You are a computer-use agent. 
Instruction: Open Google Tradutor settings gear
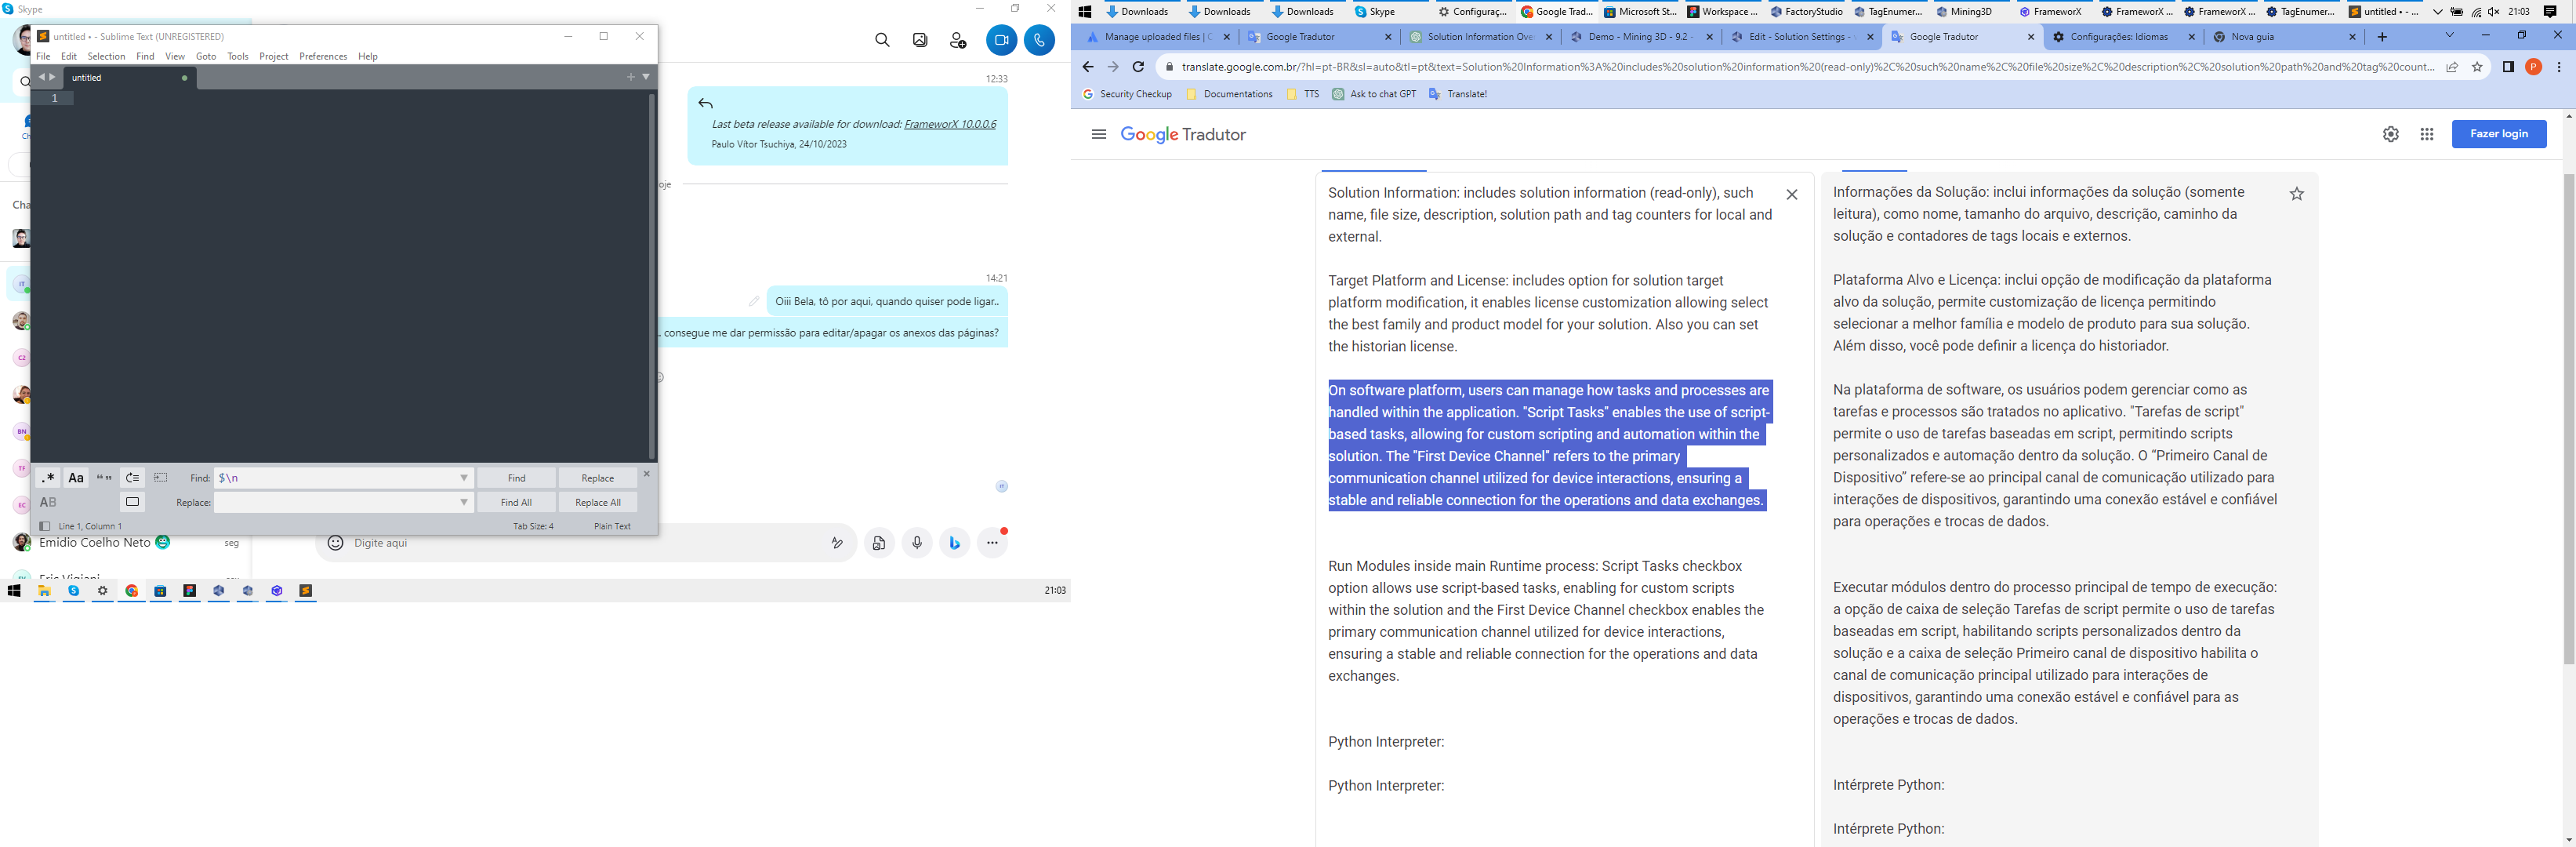click(2390, 134)
